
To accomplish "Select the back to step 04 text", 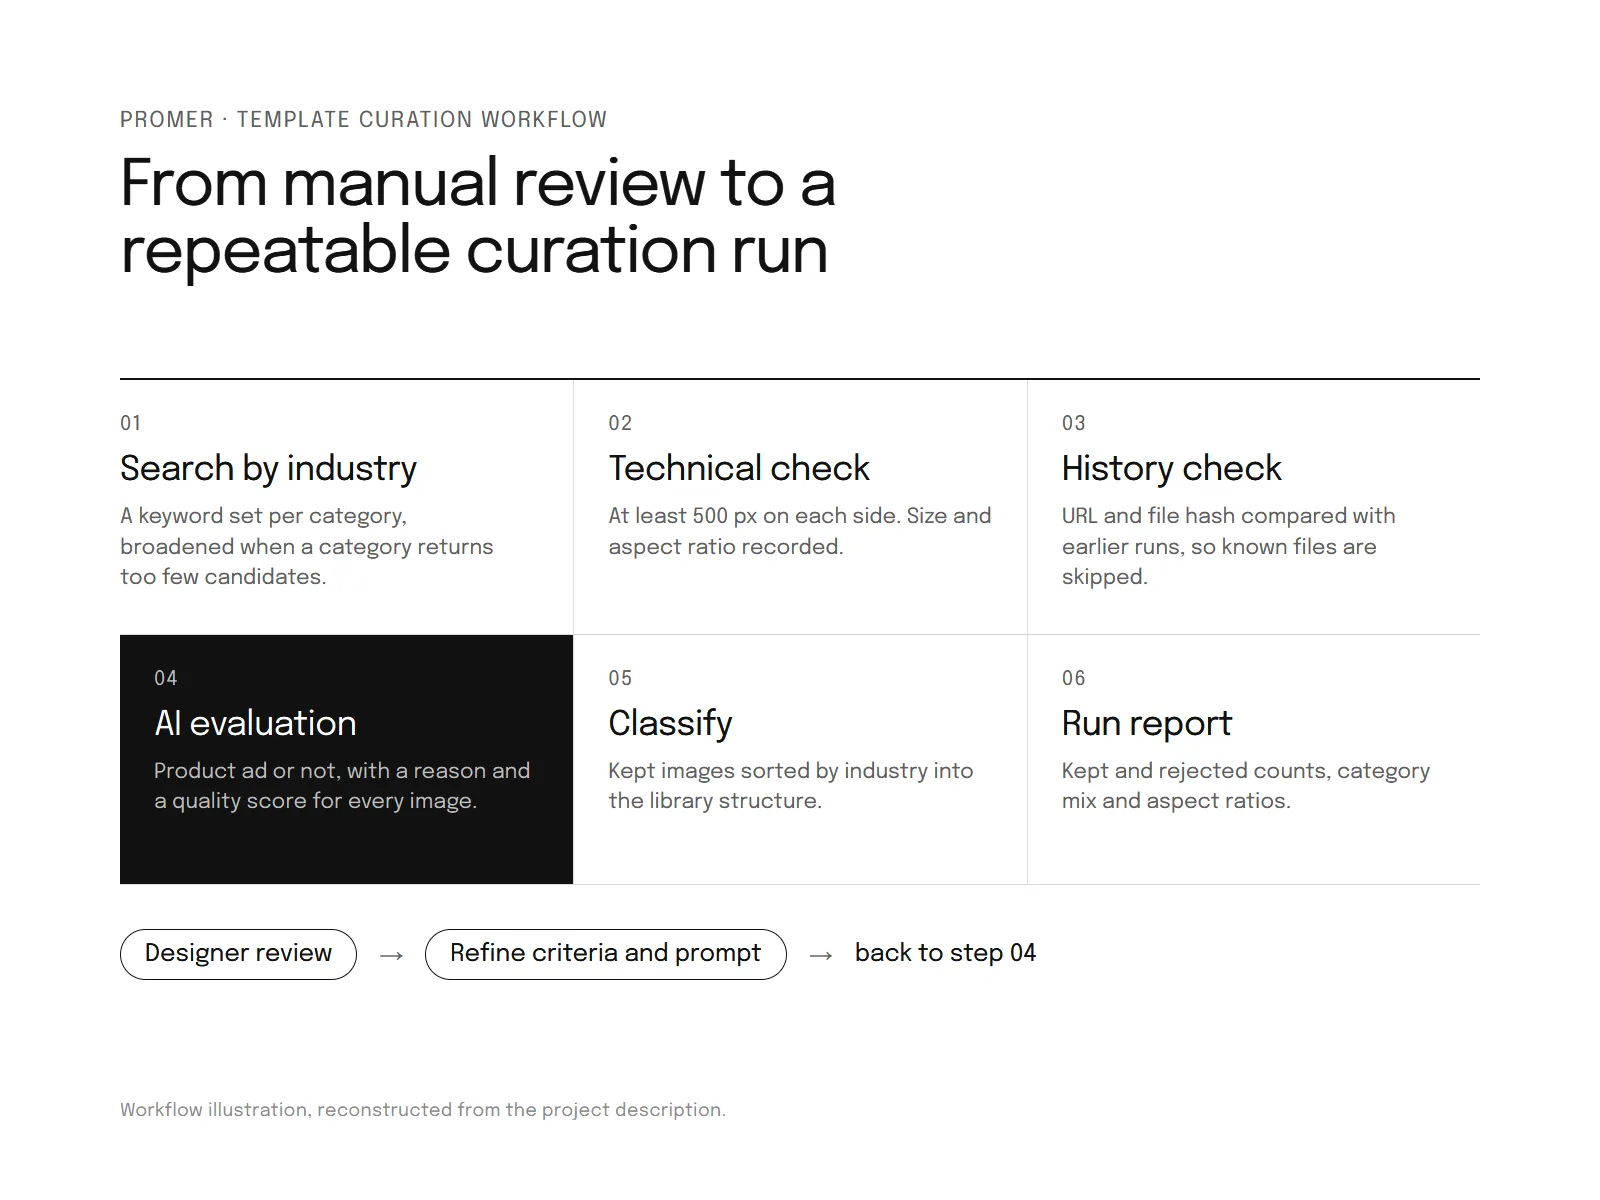I will [945, 953].
